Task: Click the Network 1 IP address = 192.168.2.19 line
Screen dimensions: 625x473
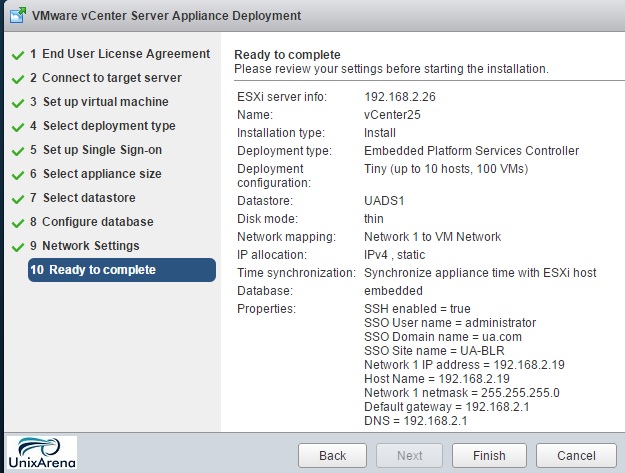Action: 464,365
